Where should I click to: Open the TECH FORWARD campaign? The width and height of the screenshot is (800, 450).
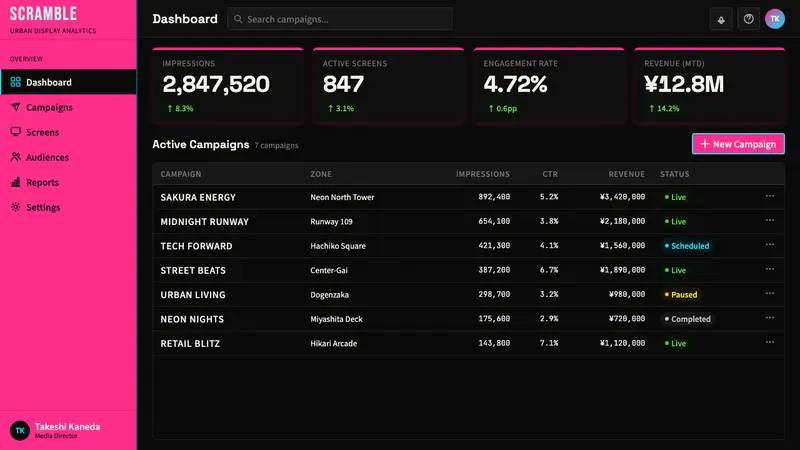(196, 246)
